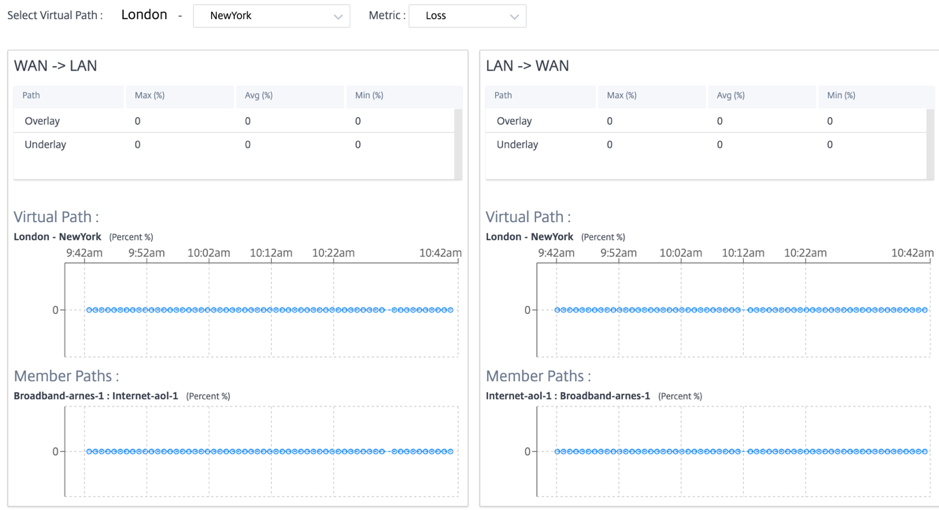
Task: Sort by Path column in LAN -> WAN table
Action: [540, 96]
